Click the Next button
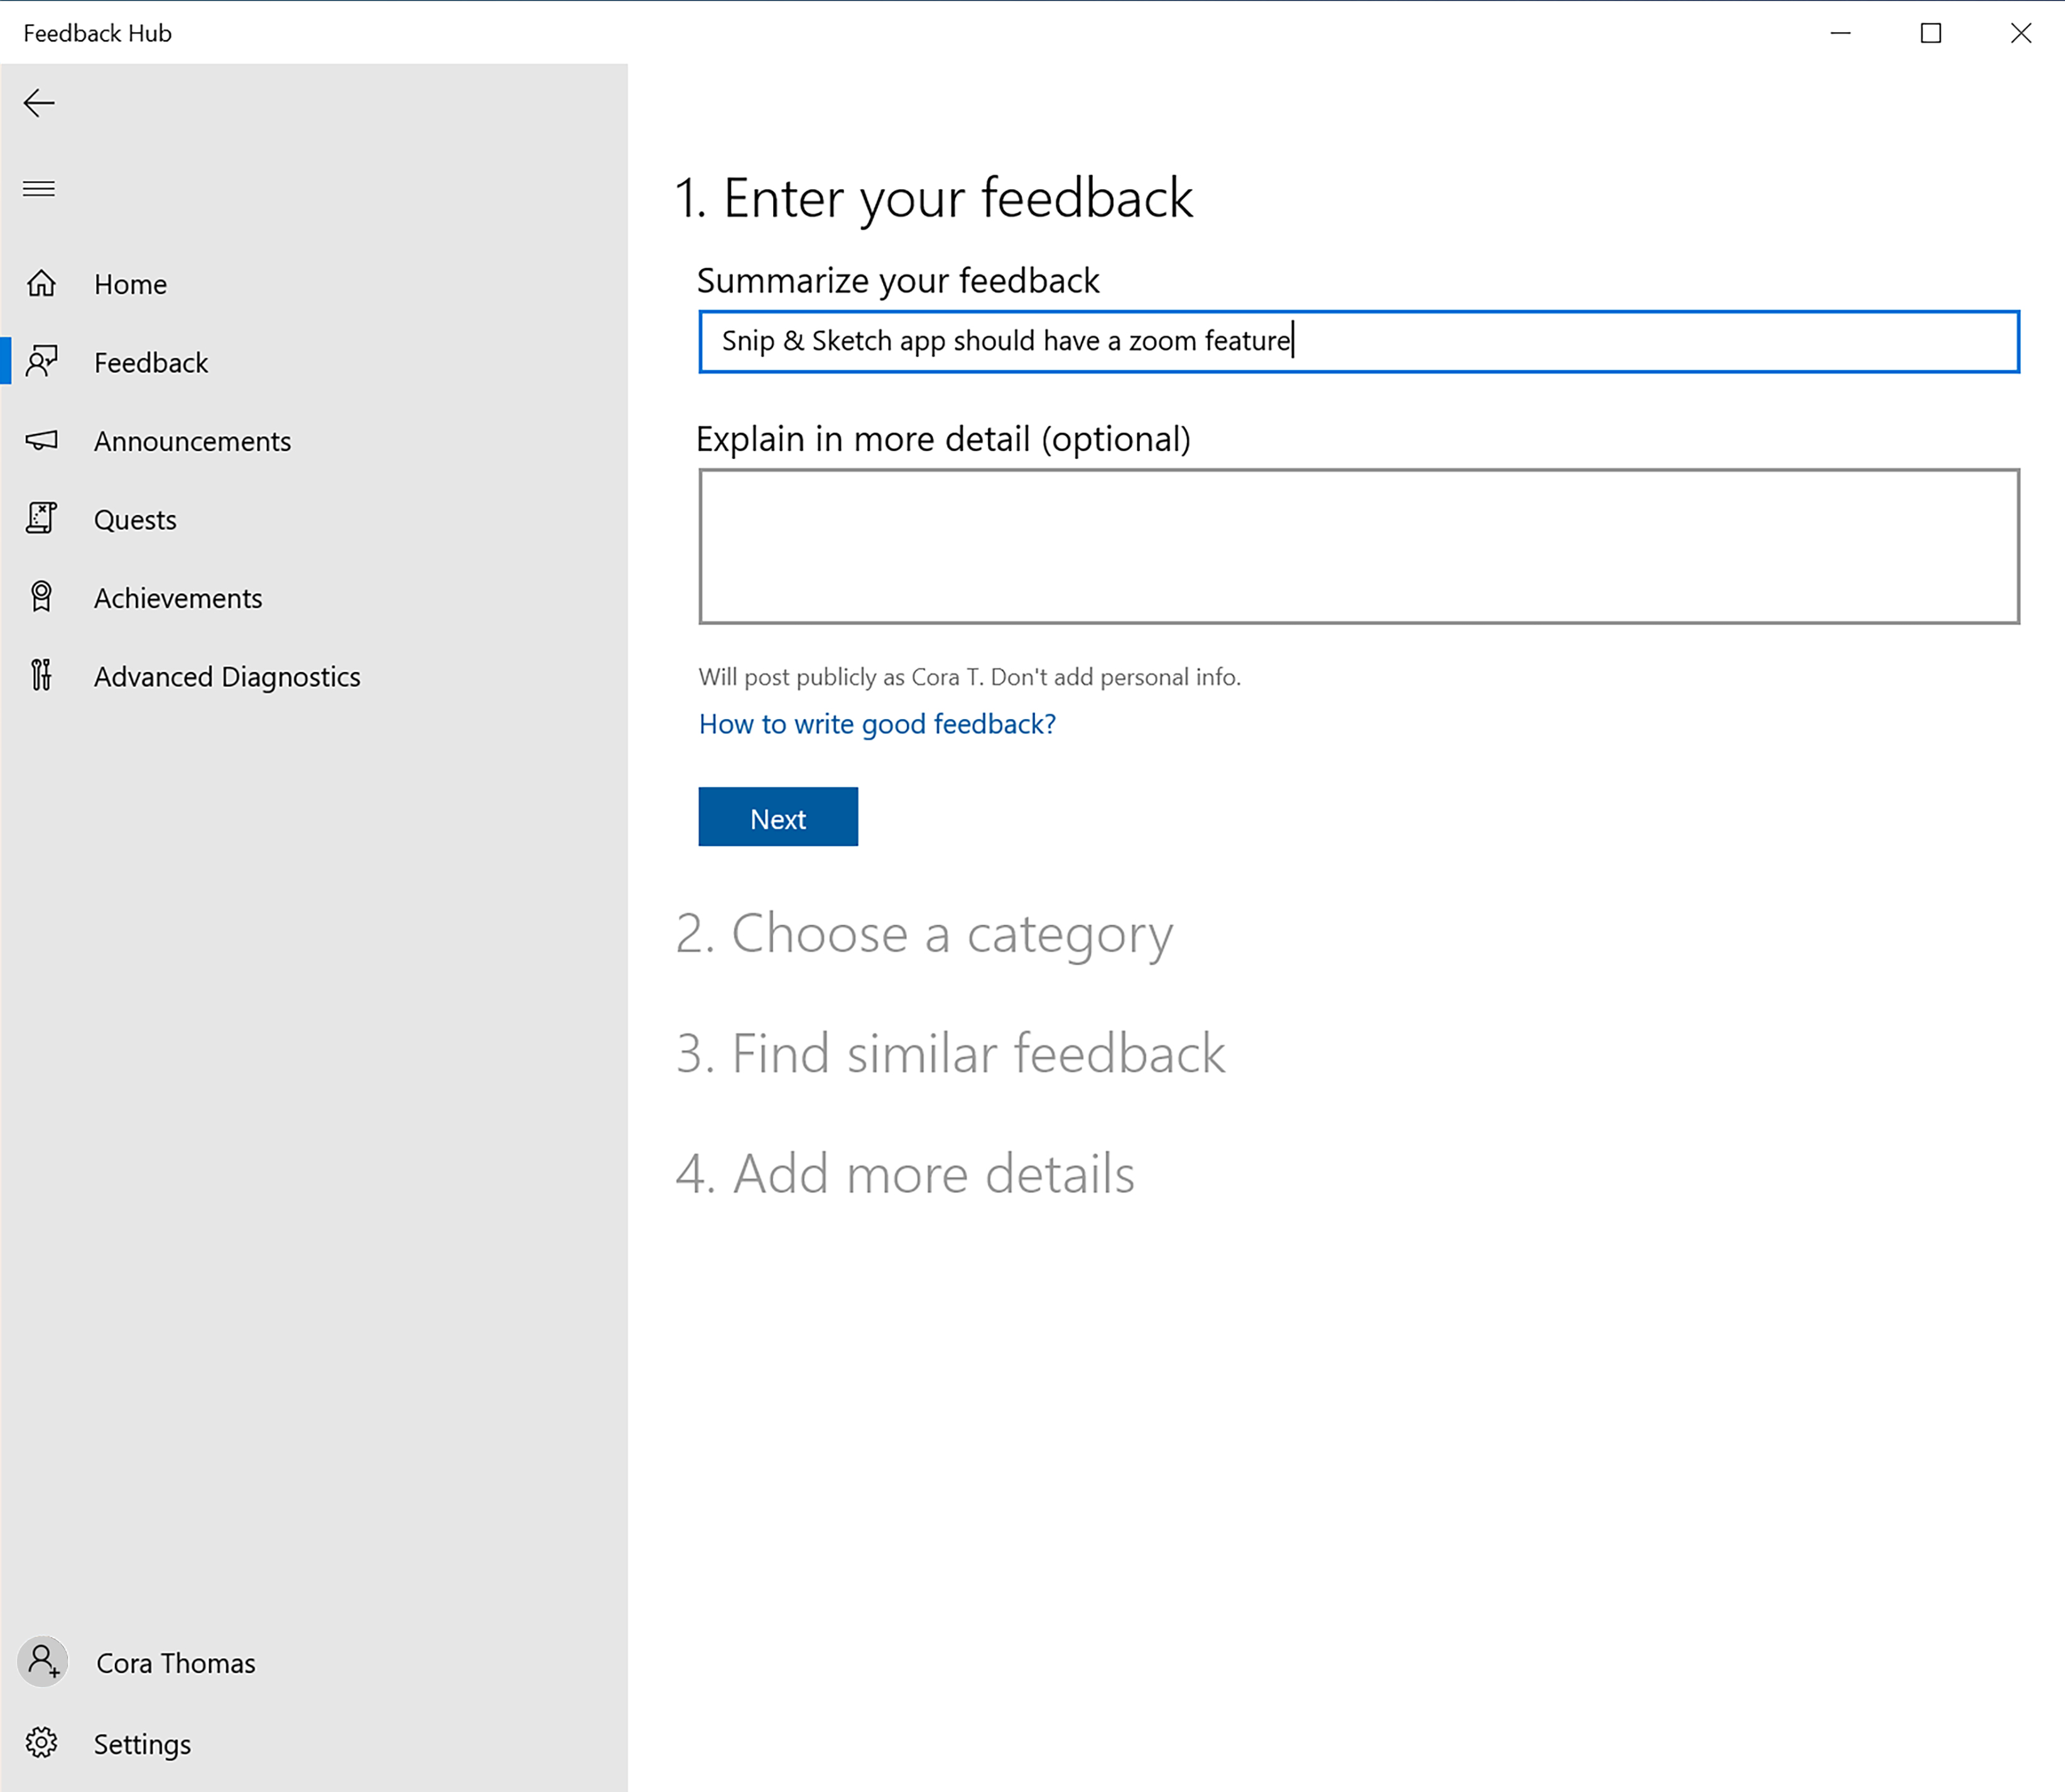 click(x=778, y=816)
